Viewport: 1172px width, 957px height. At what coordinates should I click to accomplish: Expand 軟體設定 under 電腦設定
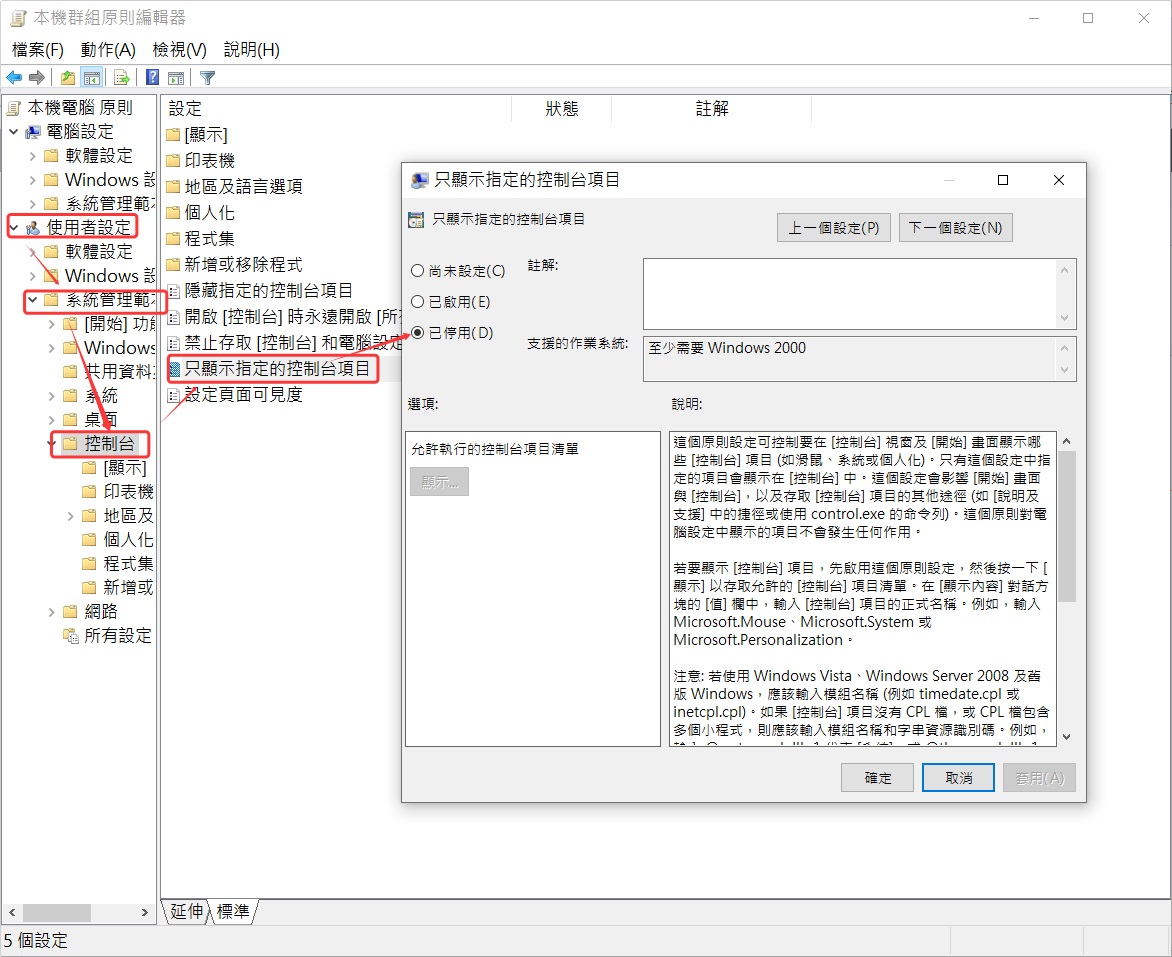coord(32,156)
